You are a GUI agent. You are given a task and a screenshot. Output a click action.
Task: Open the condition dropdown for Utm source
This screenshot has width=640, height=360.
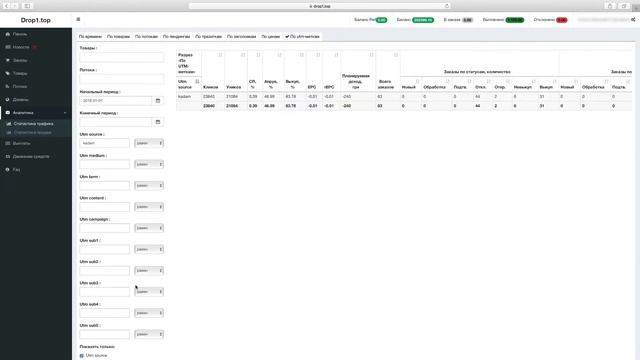149,143
